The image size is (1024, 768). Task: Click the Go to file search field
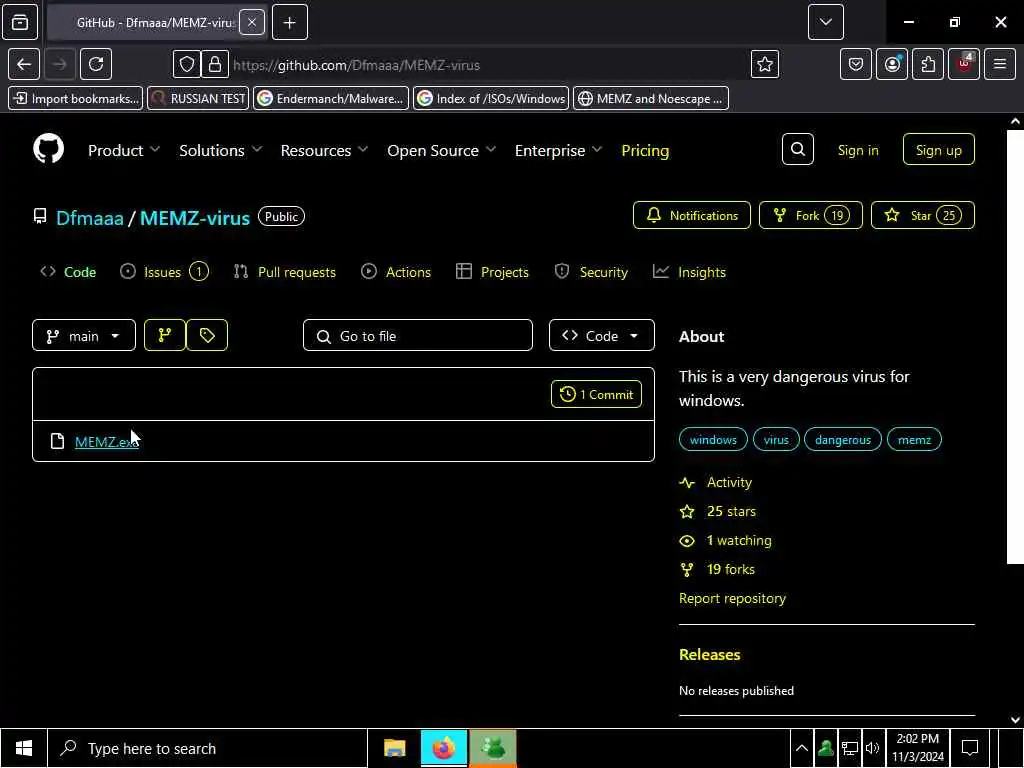[x=418, y=335]
